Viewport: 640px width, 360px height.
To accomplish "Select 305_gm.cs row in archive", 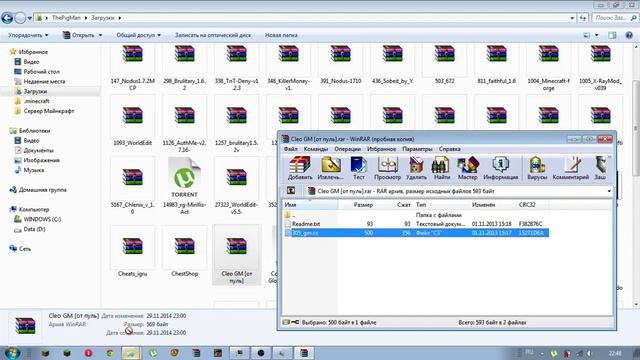I will (416, 233).
